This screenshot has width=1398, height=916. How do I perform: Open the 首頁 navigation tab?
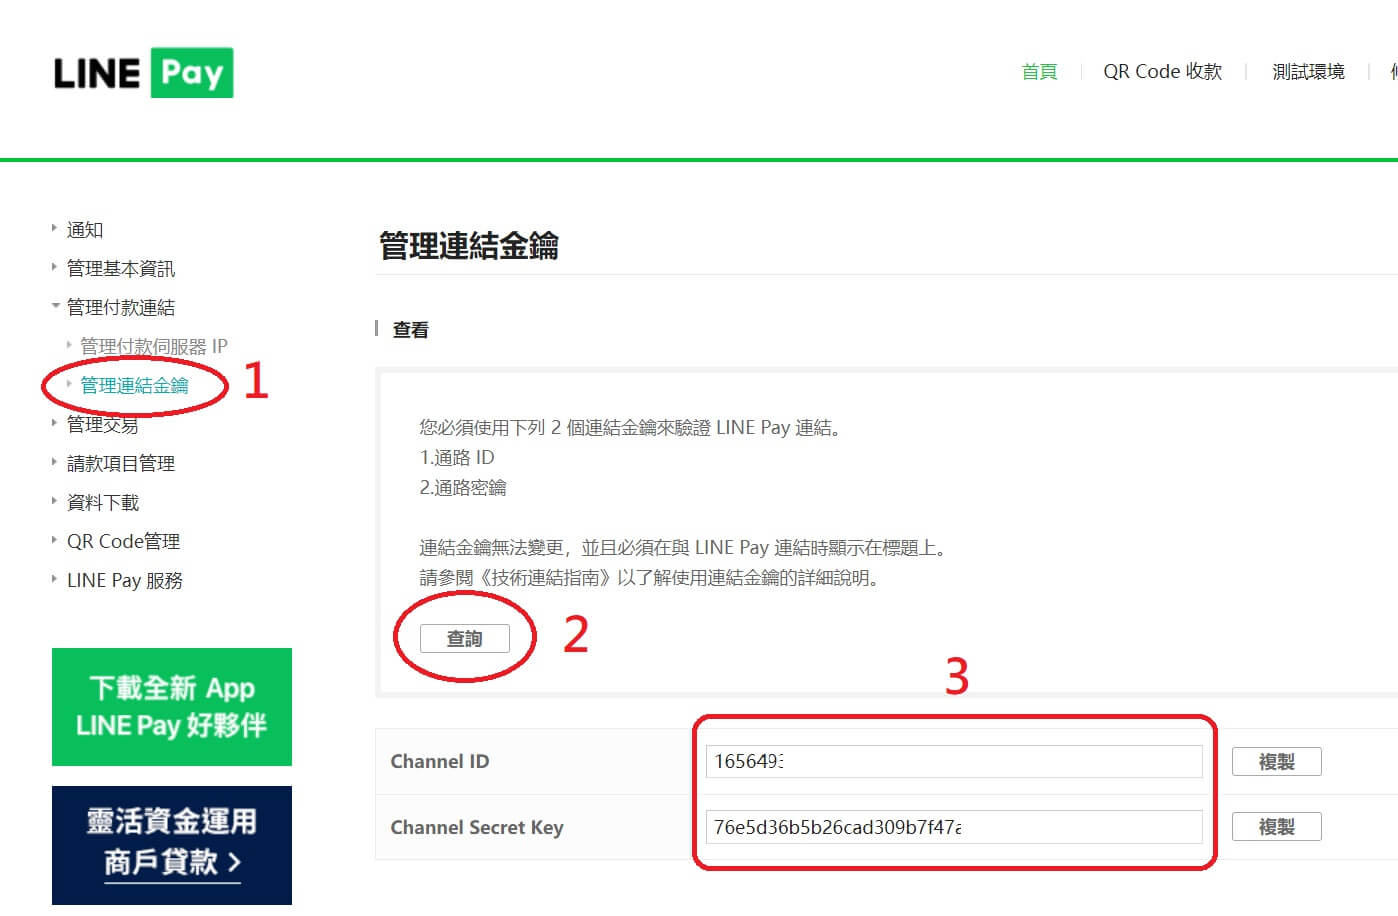click(1039, 72)
